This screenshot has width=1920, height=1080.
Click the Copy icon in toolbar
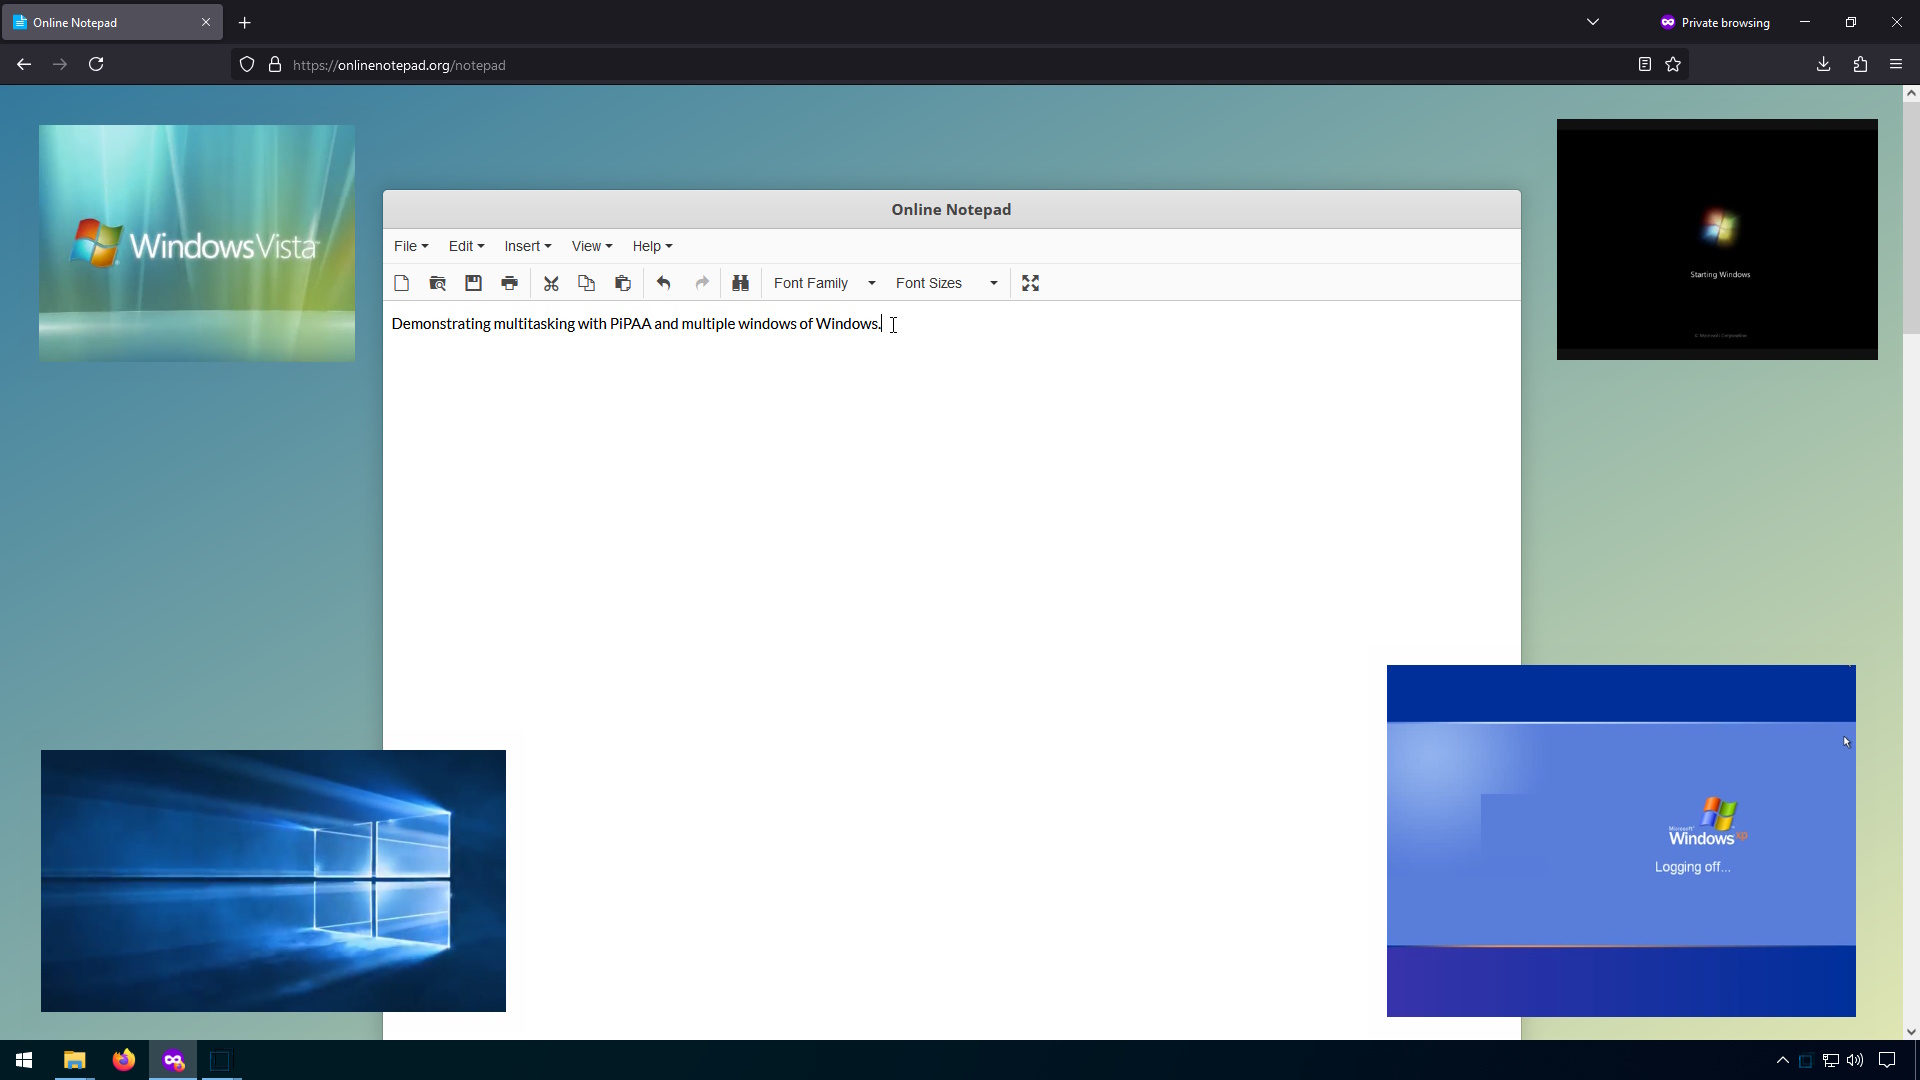(x=587, y=283)
